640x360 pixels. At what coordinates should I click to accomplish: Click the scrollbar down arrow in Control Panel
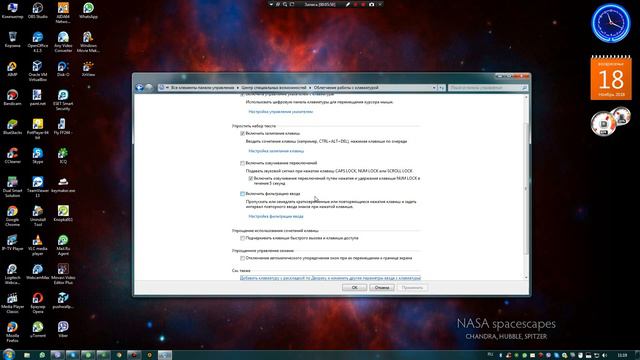(526, 278)
